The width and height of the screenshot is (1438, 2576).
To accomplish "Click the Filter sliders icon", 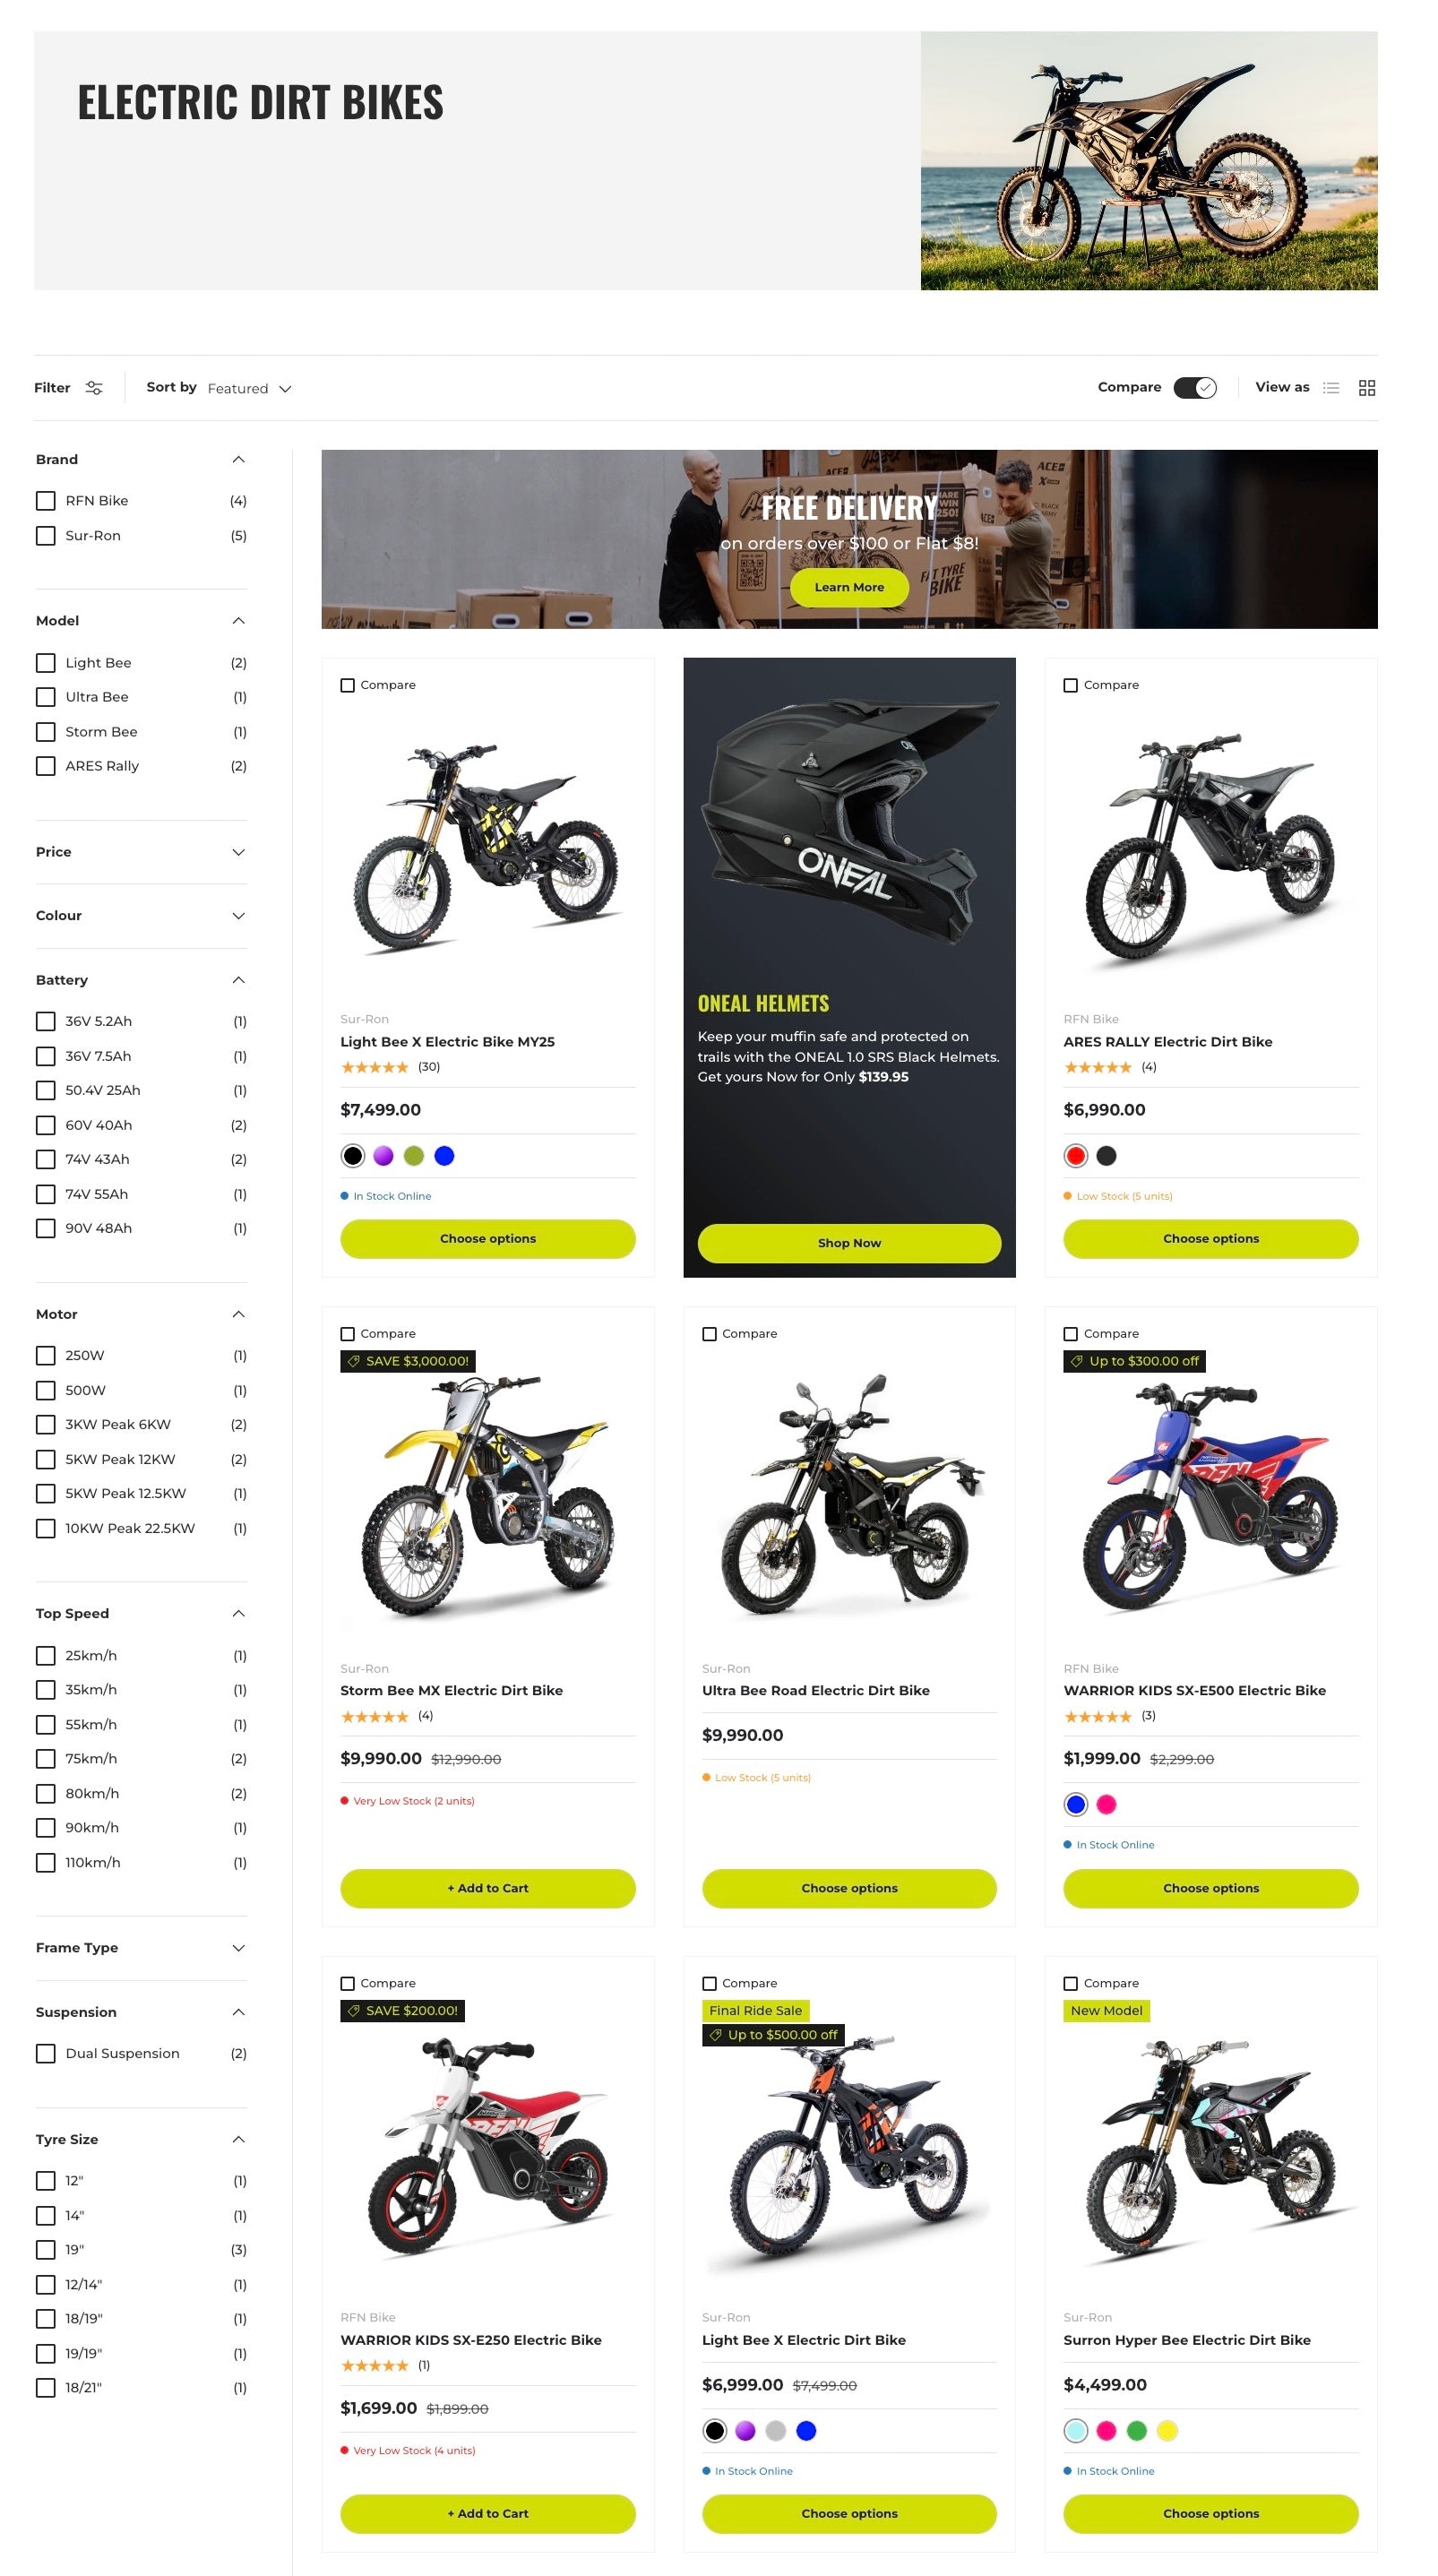I will [x=94, y=388].
